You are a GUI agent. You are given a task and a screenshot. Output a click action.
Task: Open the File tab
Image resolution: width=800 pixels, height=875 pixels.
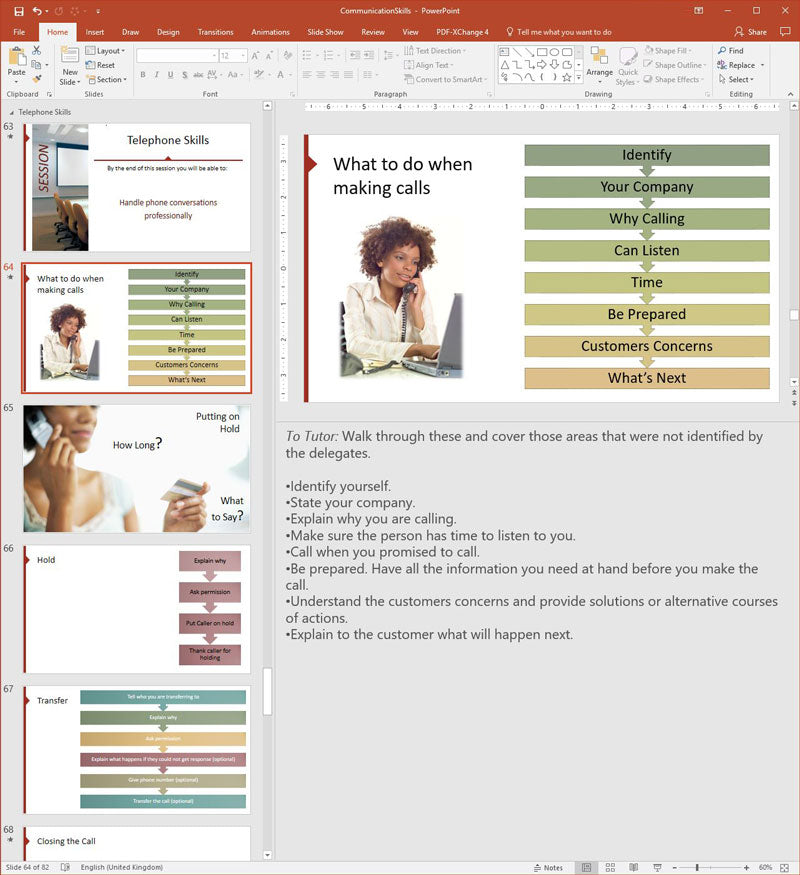point(19,32)
